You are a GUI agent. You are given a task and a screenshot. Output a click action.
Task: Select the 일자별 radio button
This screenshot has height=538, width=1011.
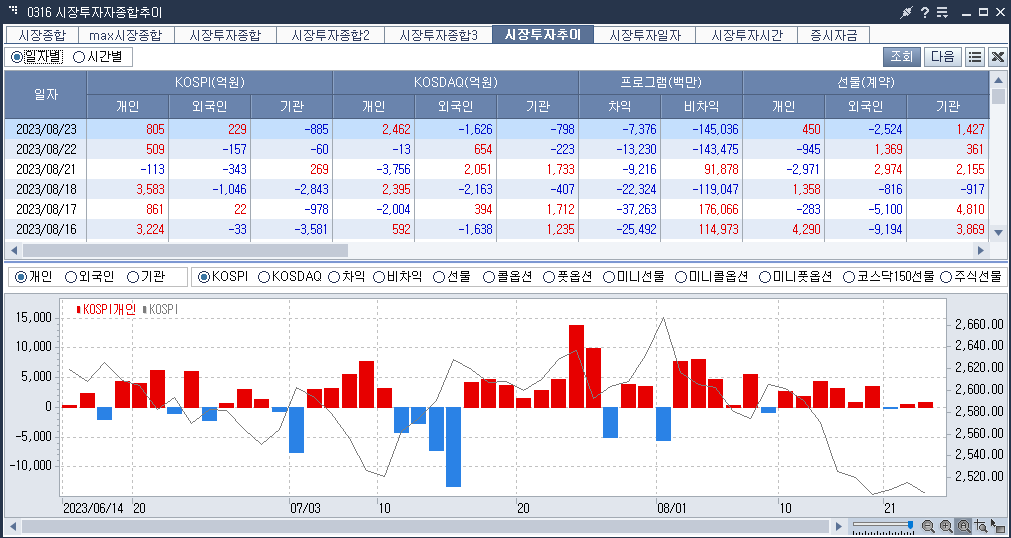click(x=37, y=57)
